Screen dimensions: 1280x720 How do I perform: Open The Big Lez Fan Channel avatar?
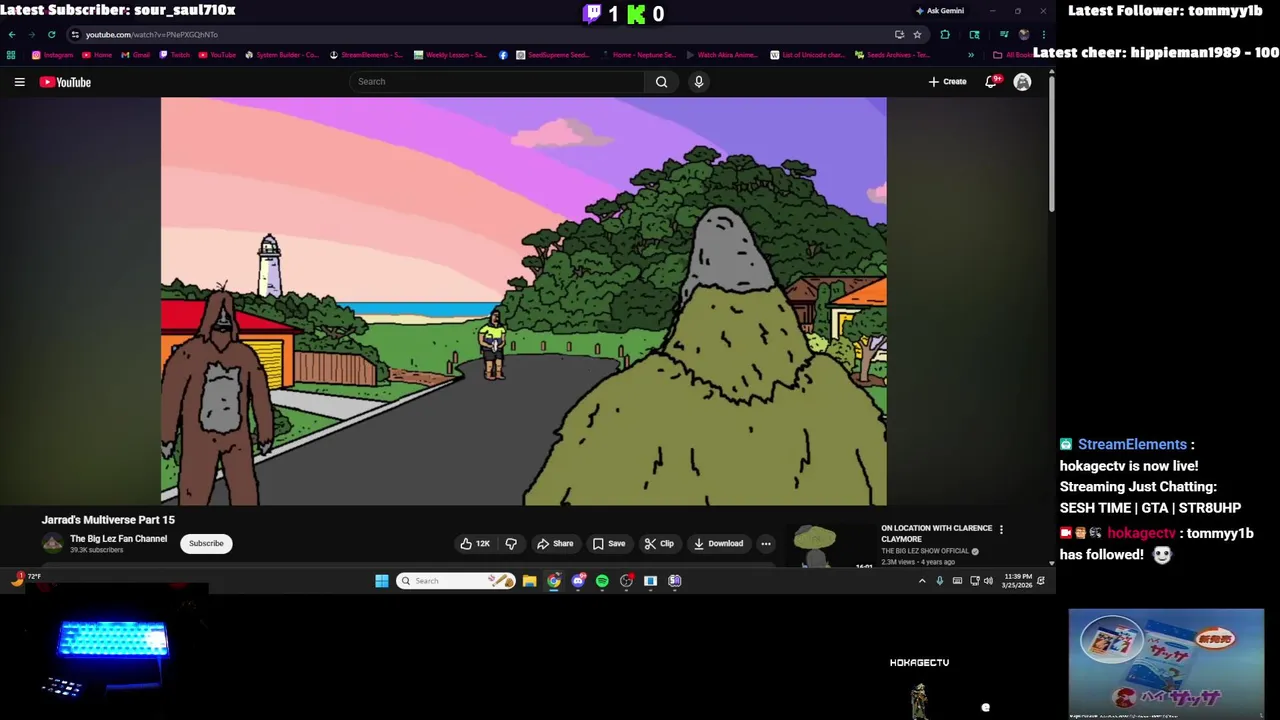coord(52,543)
